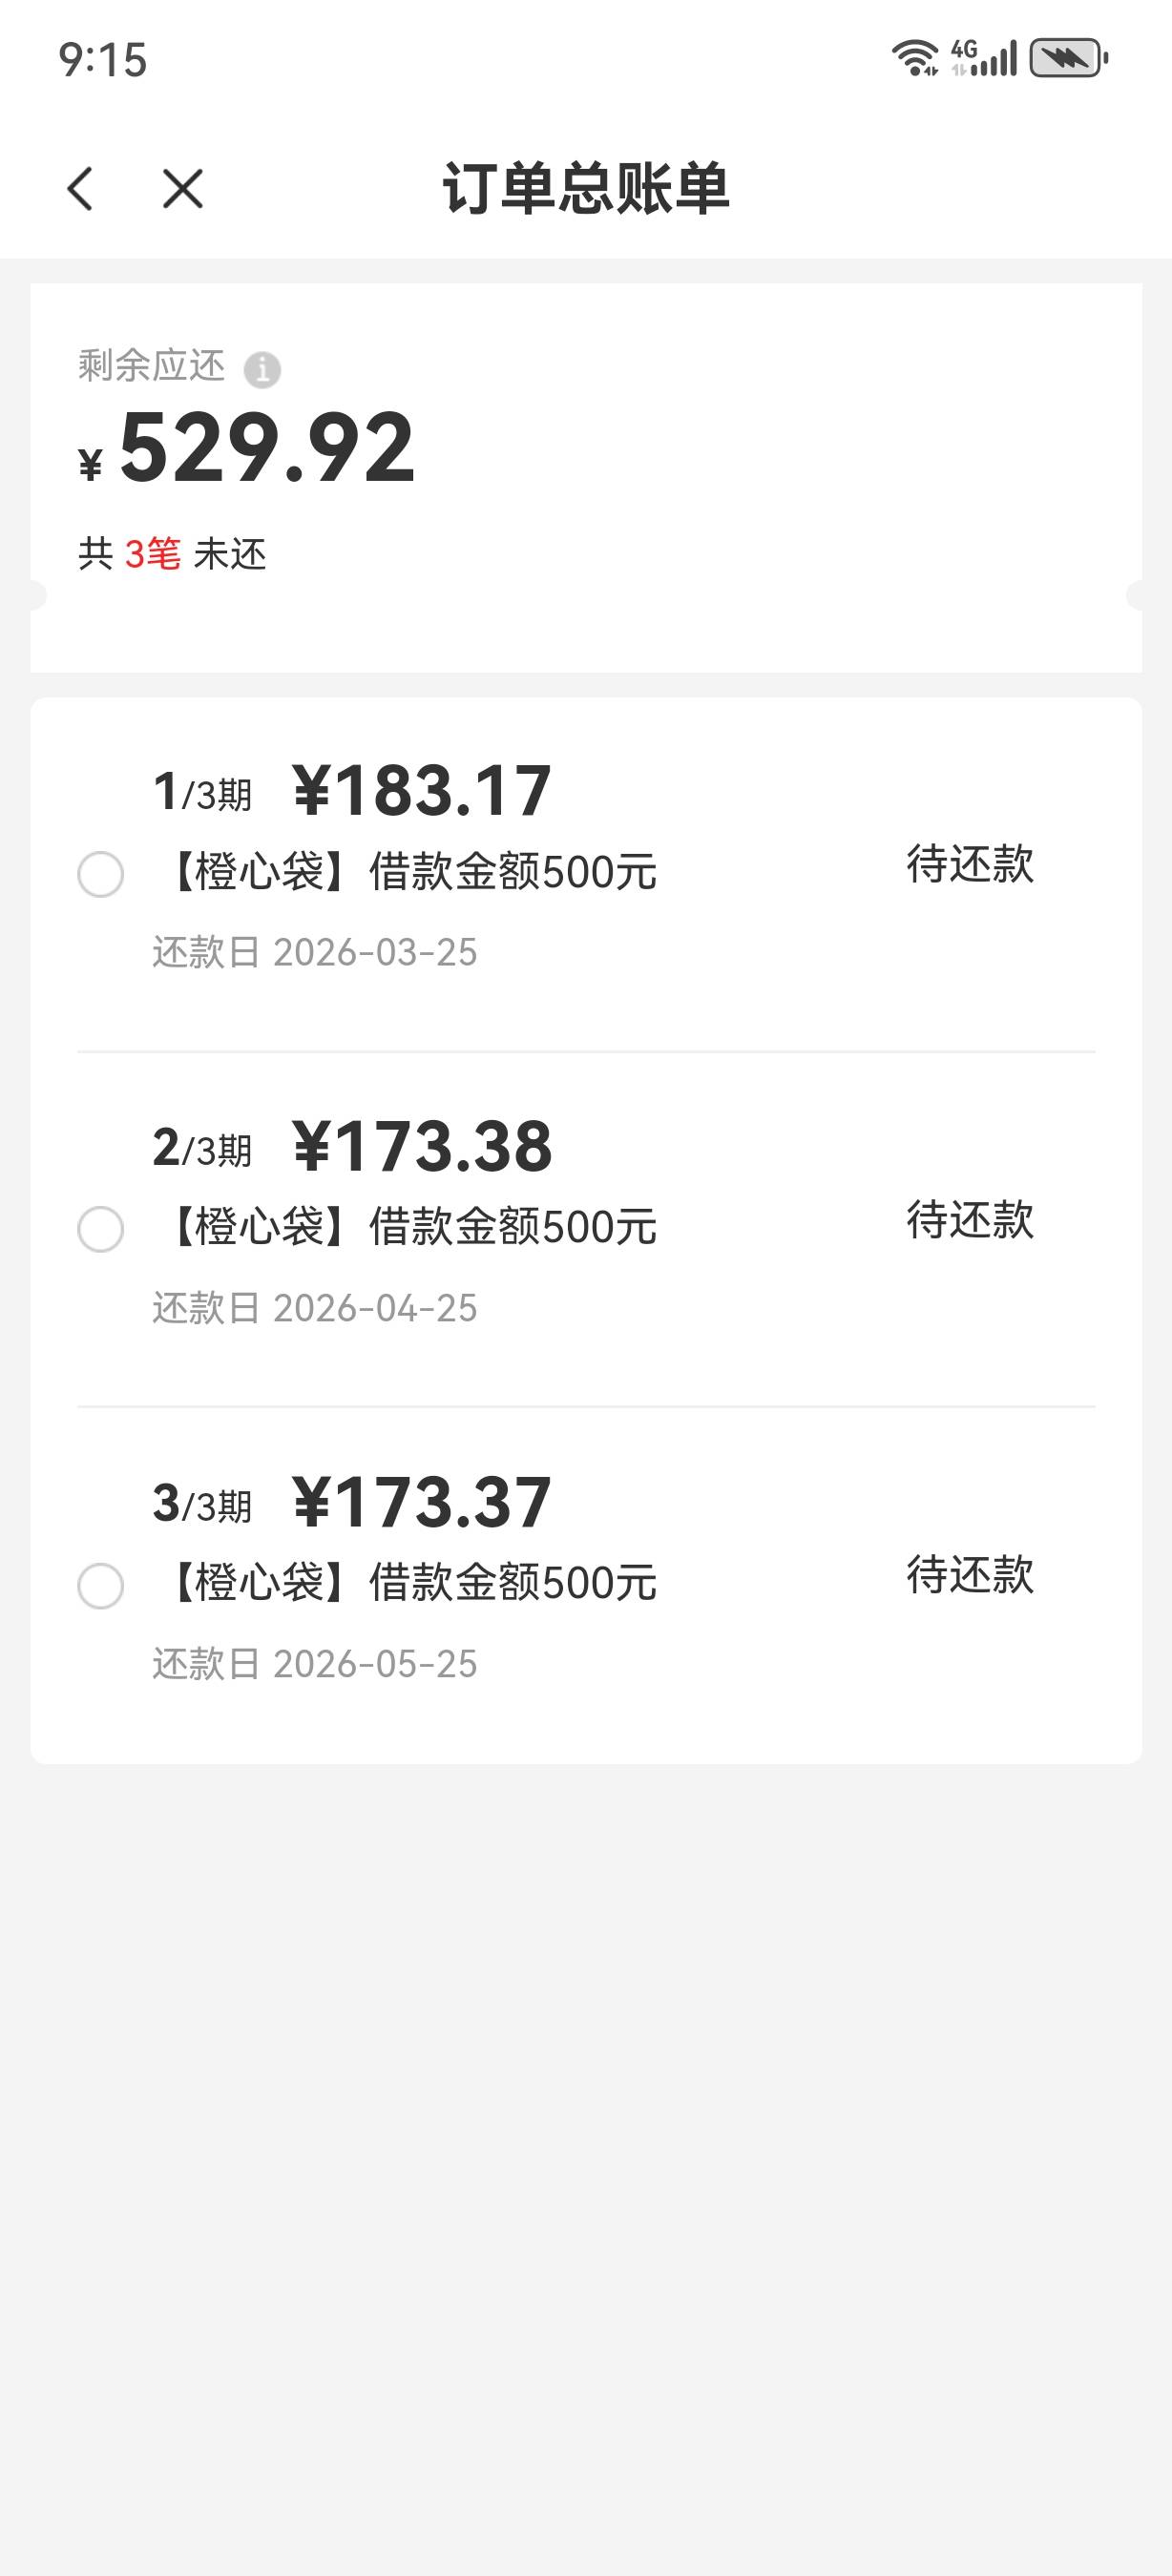Tap the back arrow icon

click(x=81, y=189)
